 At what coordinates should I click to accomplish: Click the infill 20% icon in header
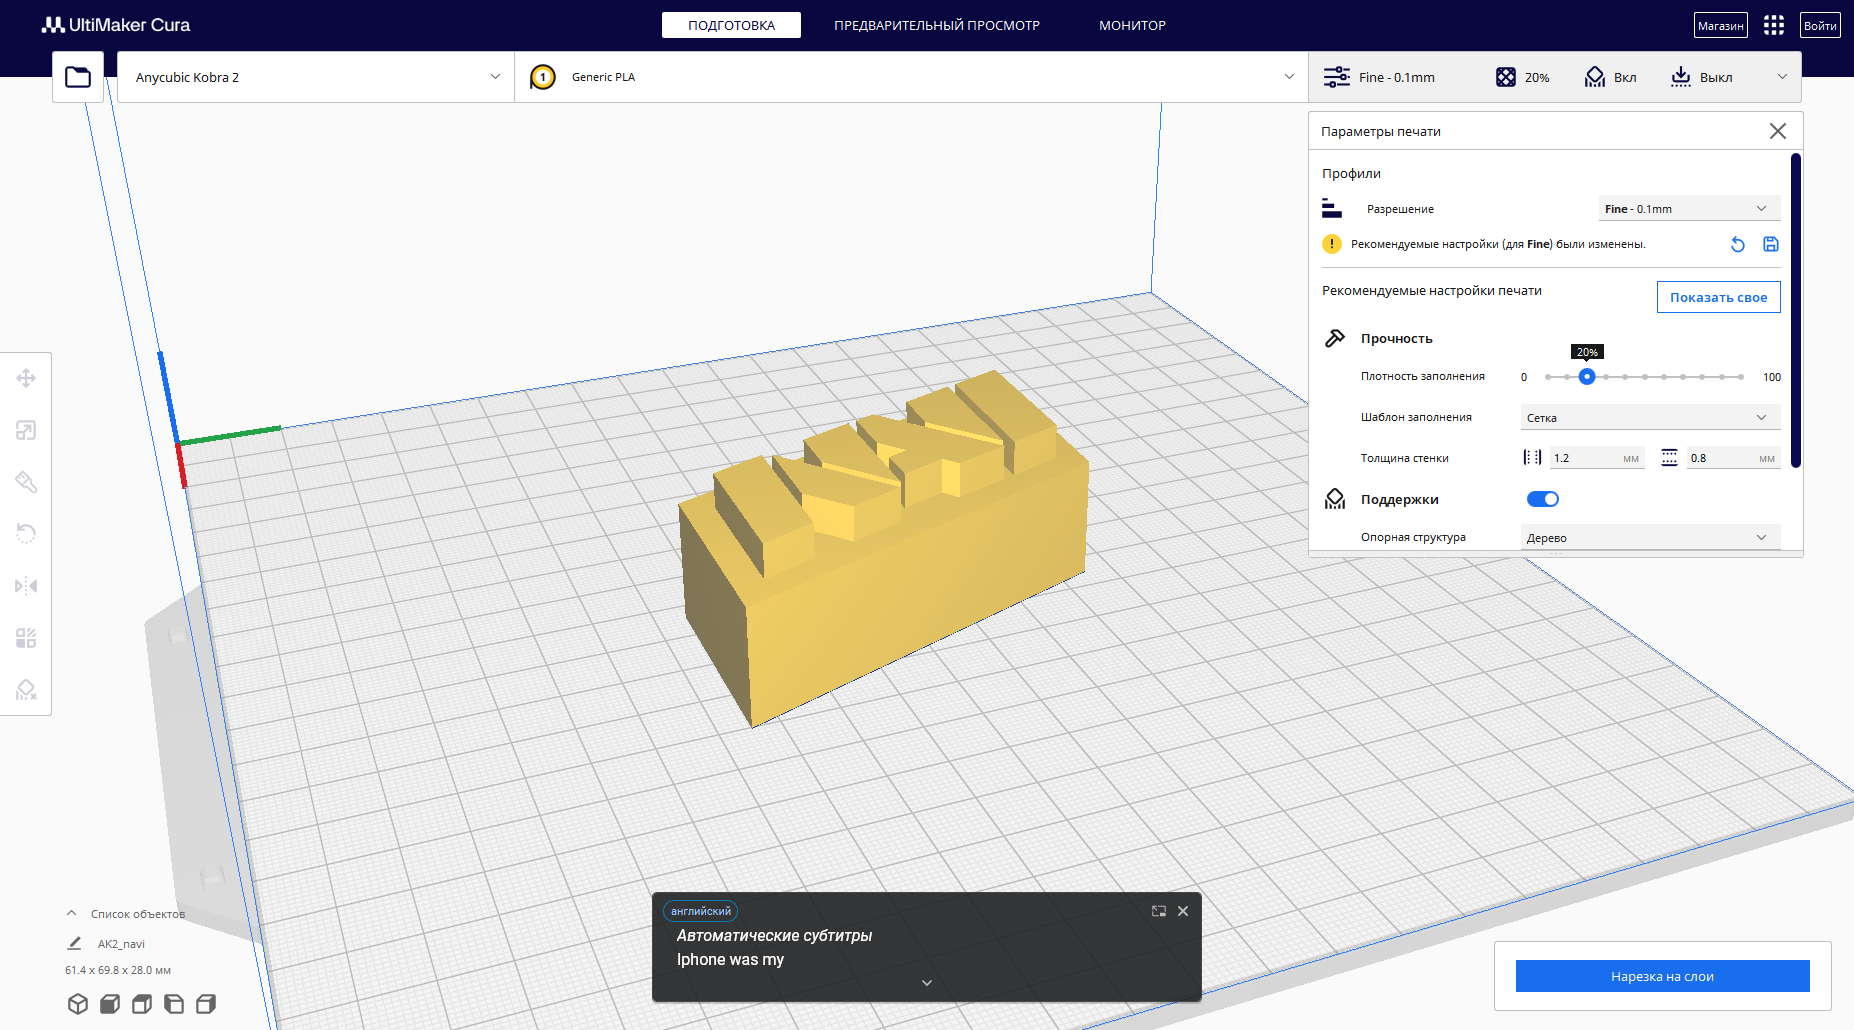pyautogui.click(x=1506, y=77)
